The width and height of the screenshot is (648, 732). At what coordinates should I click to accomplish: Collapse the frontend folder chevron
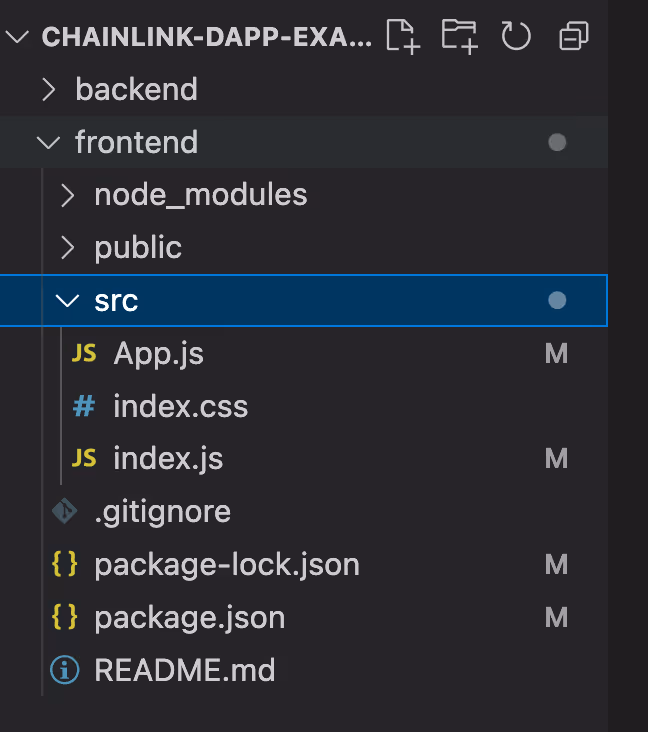click(49, 142)
